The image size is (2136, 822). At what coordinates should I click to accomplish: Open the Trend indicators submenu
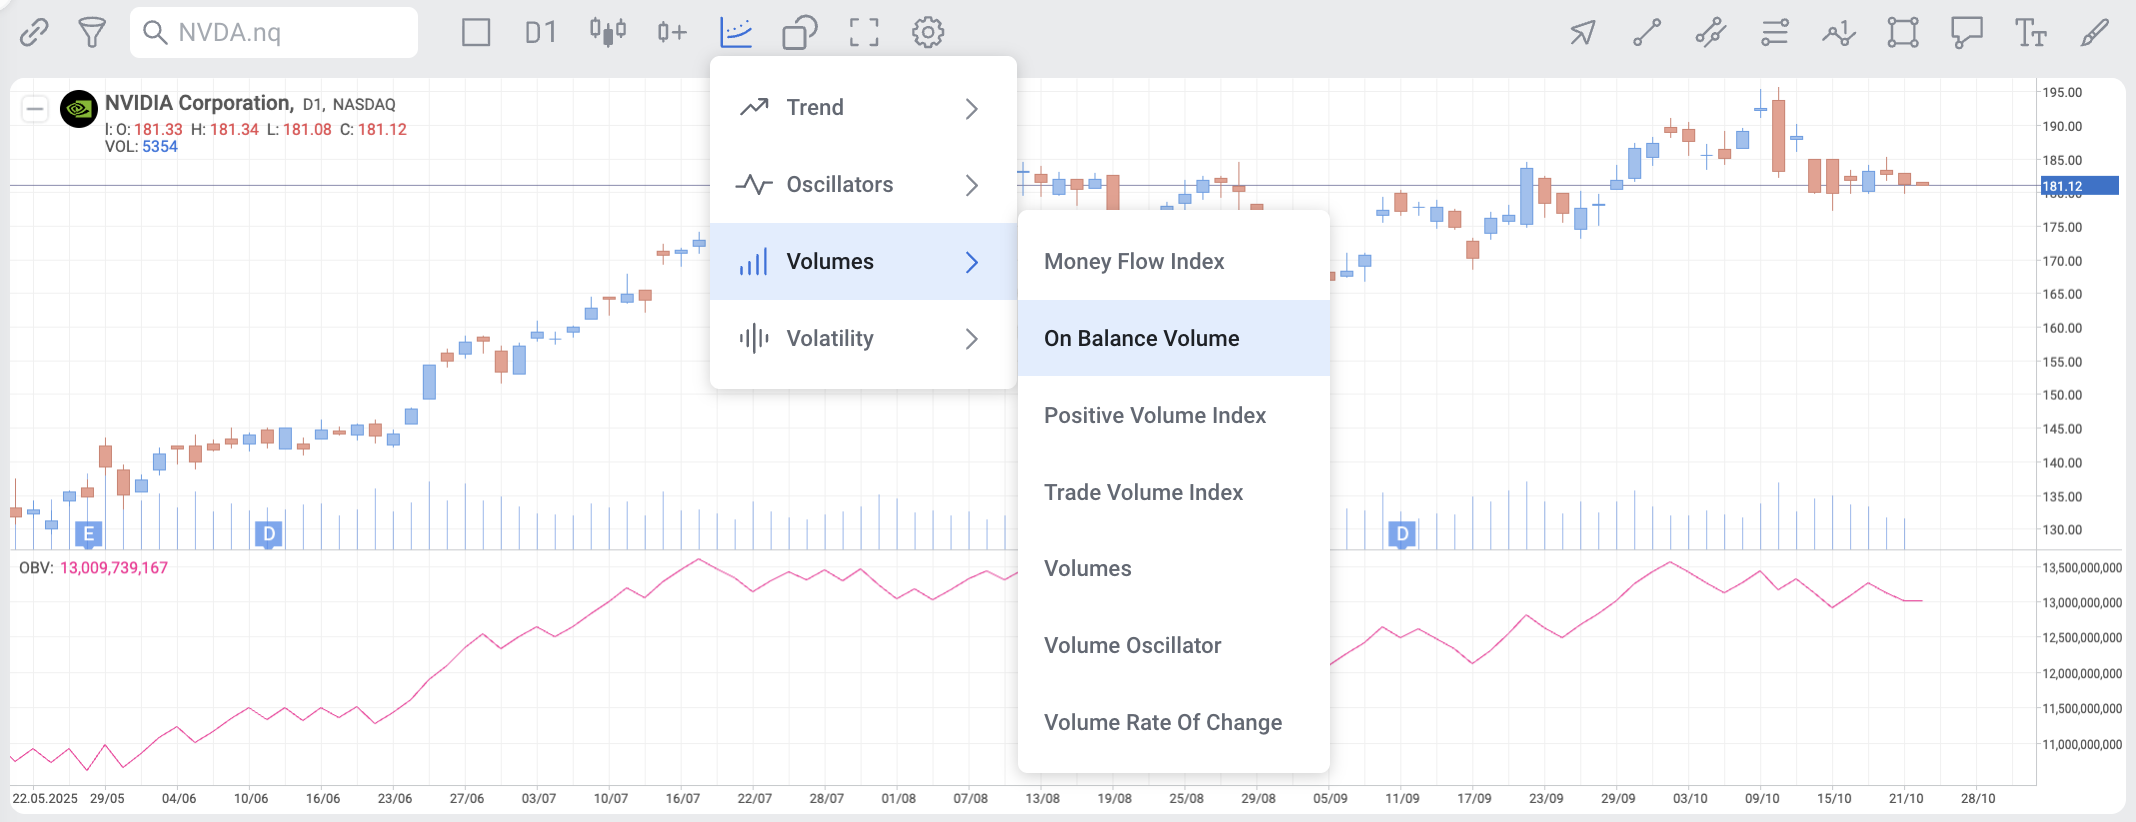tap(863, 108)
